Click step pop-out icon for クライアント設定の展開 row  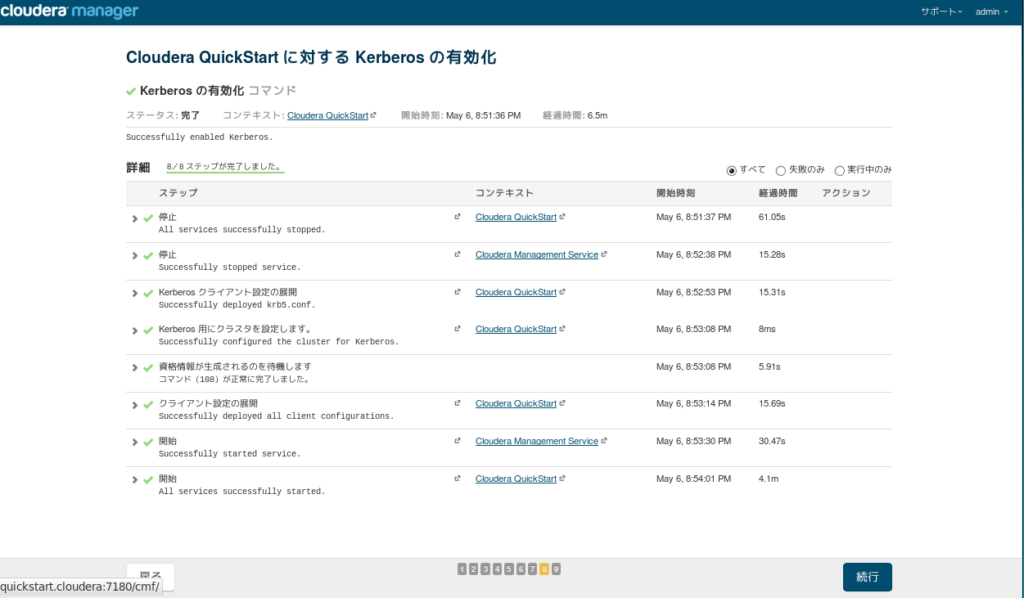click(457, 403)
